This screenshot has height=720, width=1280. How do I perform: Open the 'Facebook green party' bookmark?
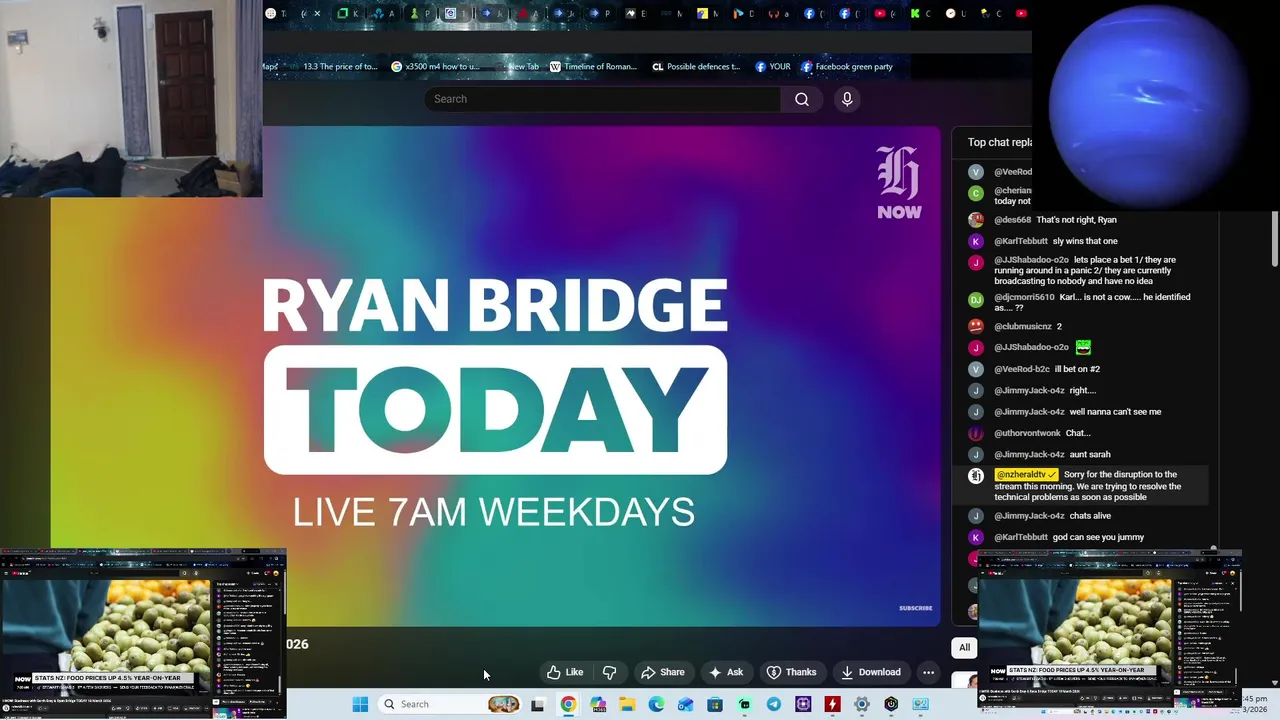[846, 67]
